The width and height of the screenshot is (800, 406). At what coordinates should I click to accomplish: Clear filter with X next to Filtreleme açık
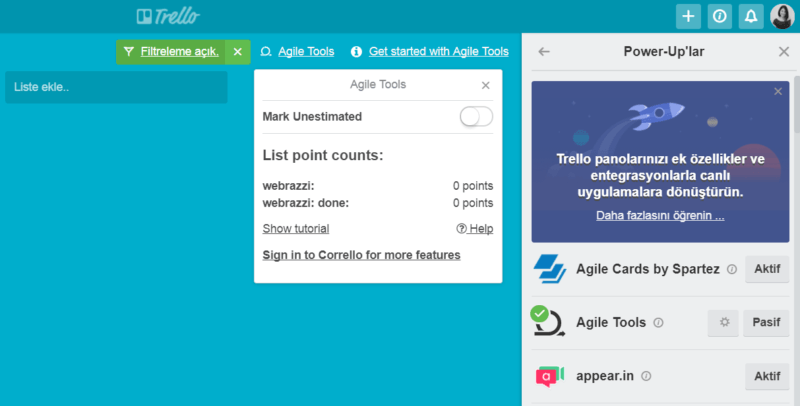(237, 51)
